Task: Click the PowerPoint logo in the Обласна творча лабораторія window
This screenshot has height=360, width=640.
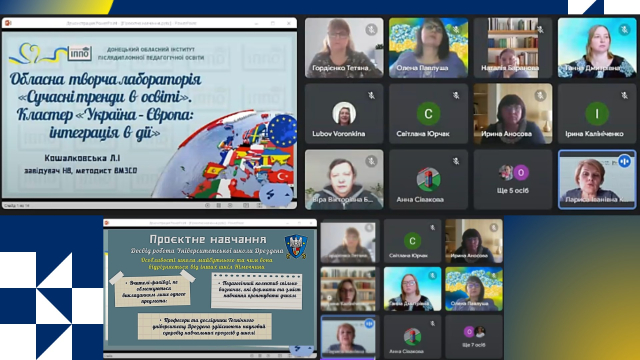Action: (x=8, y=23)
